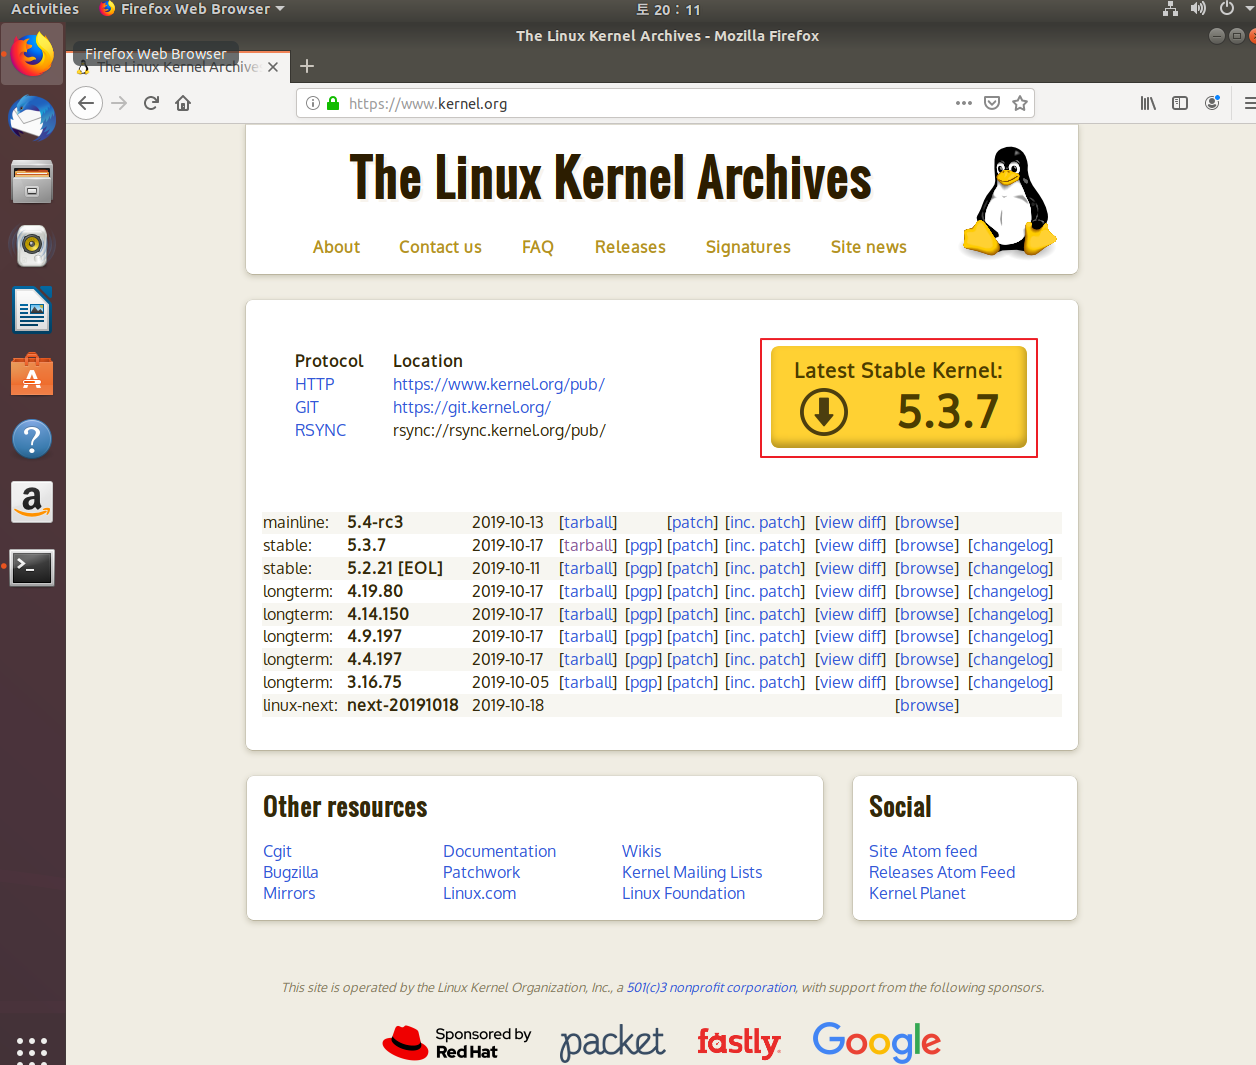Open Rhythmbox from dock

click(32, 246)
